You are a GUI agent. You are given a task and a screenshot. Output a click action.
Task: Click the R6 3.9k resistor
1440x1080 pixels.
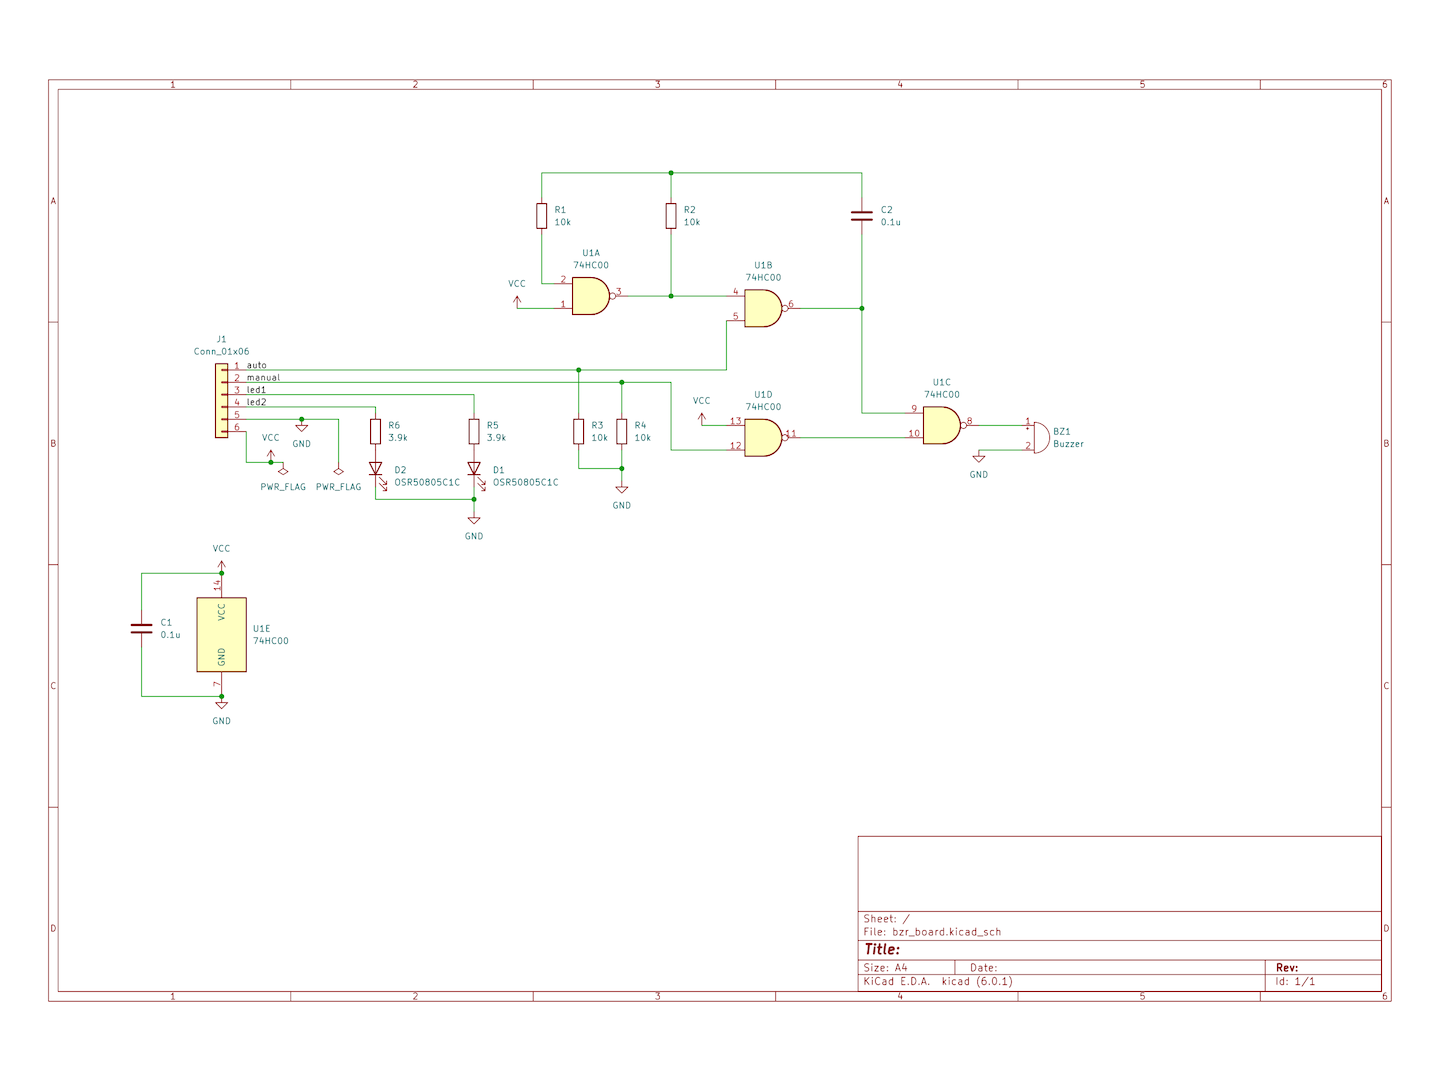[376, 431]
